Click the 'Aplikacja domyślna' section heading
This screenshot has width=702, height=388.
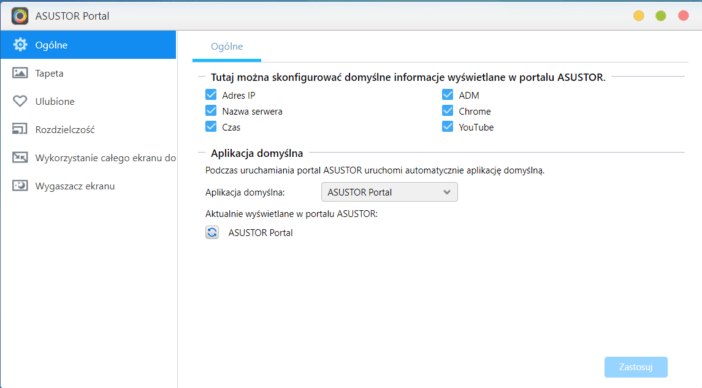tap(257, 153)
